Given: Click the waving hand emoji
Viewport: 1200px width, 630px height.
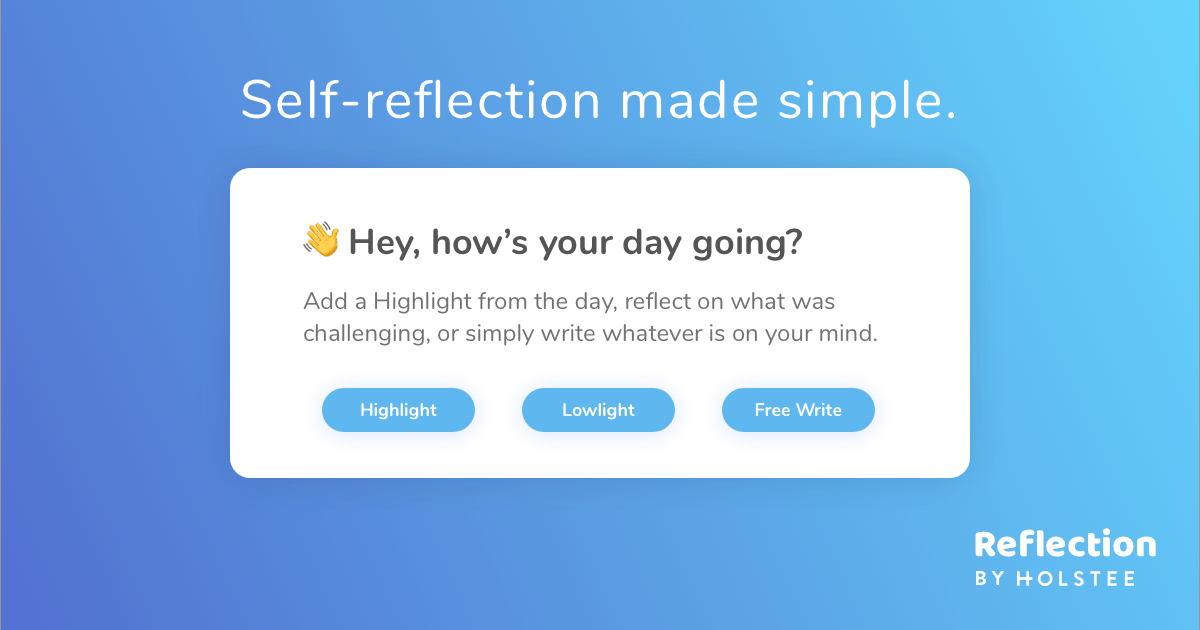Looking at the screenshot, I should [x=320, y=240].
